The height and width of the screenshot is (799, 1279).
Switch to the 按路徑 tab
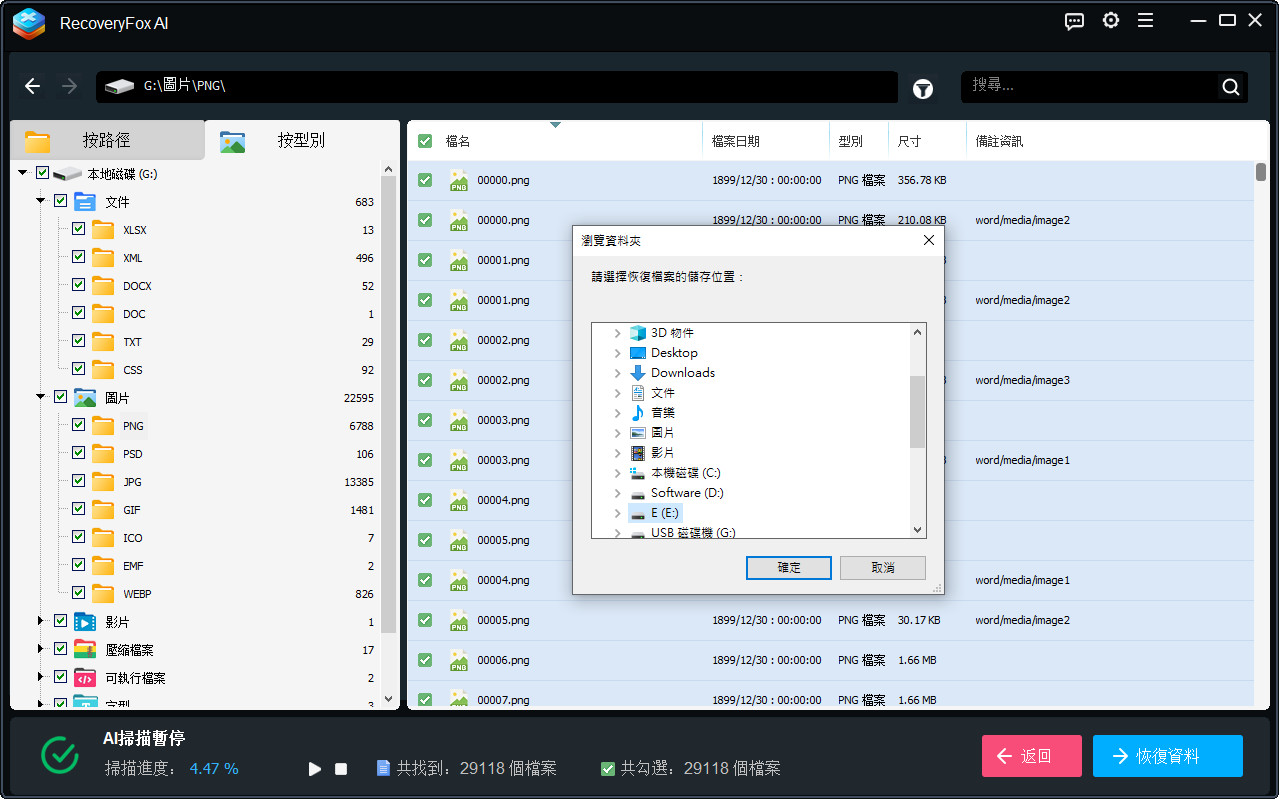(x=105, y=141)
